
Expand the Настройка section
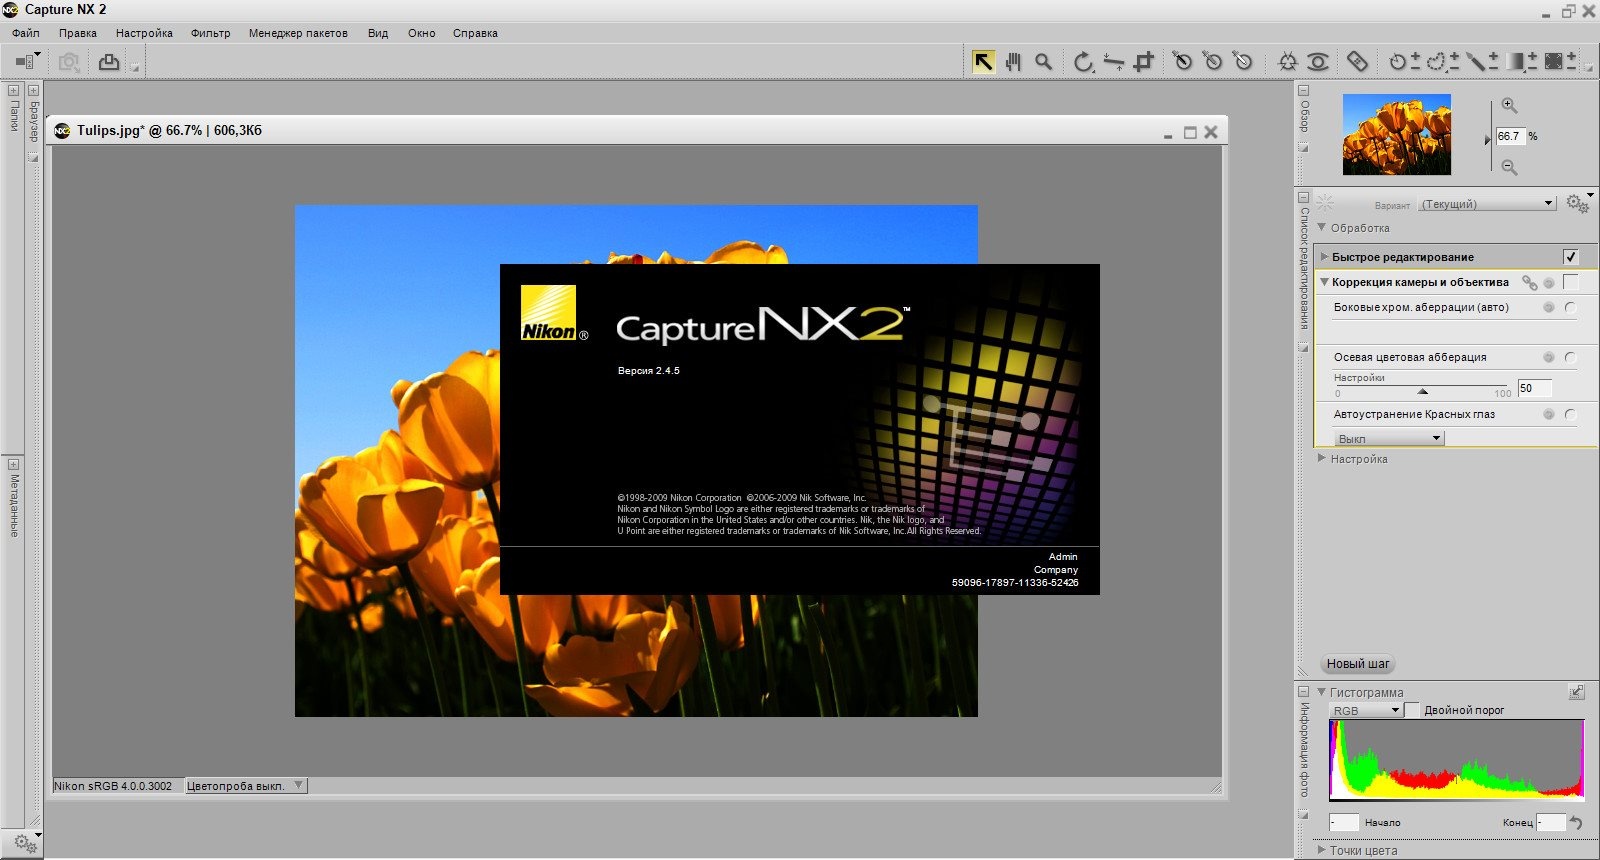click(x=1322, y=458)
